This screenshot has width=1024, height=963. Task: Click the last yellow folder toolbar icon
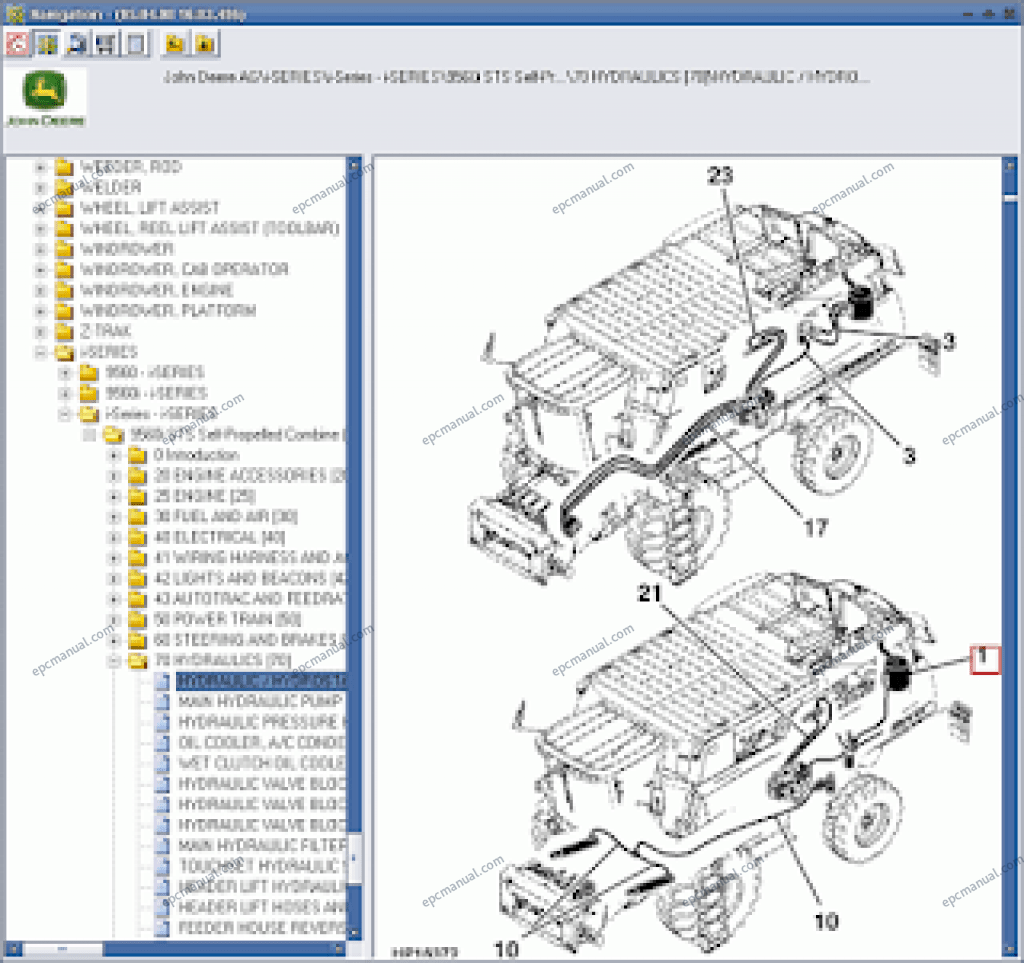(x=206, y=44)
